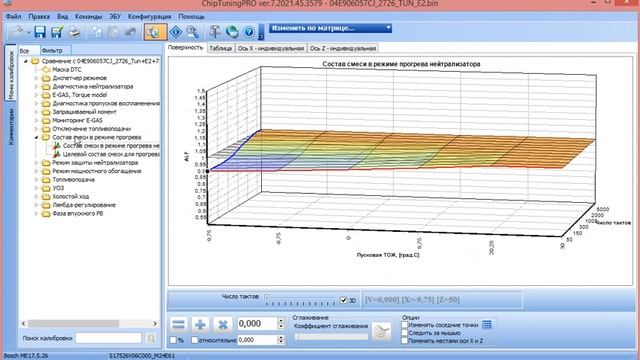
Task: Collapse the Состав смеси в режиме прогрева folder
Action: (36, 138)
